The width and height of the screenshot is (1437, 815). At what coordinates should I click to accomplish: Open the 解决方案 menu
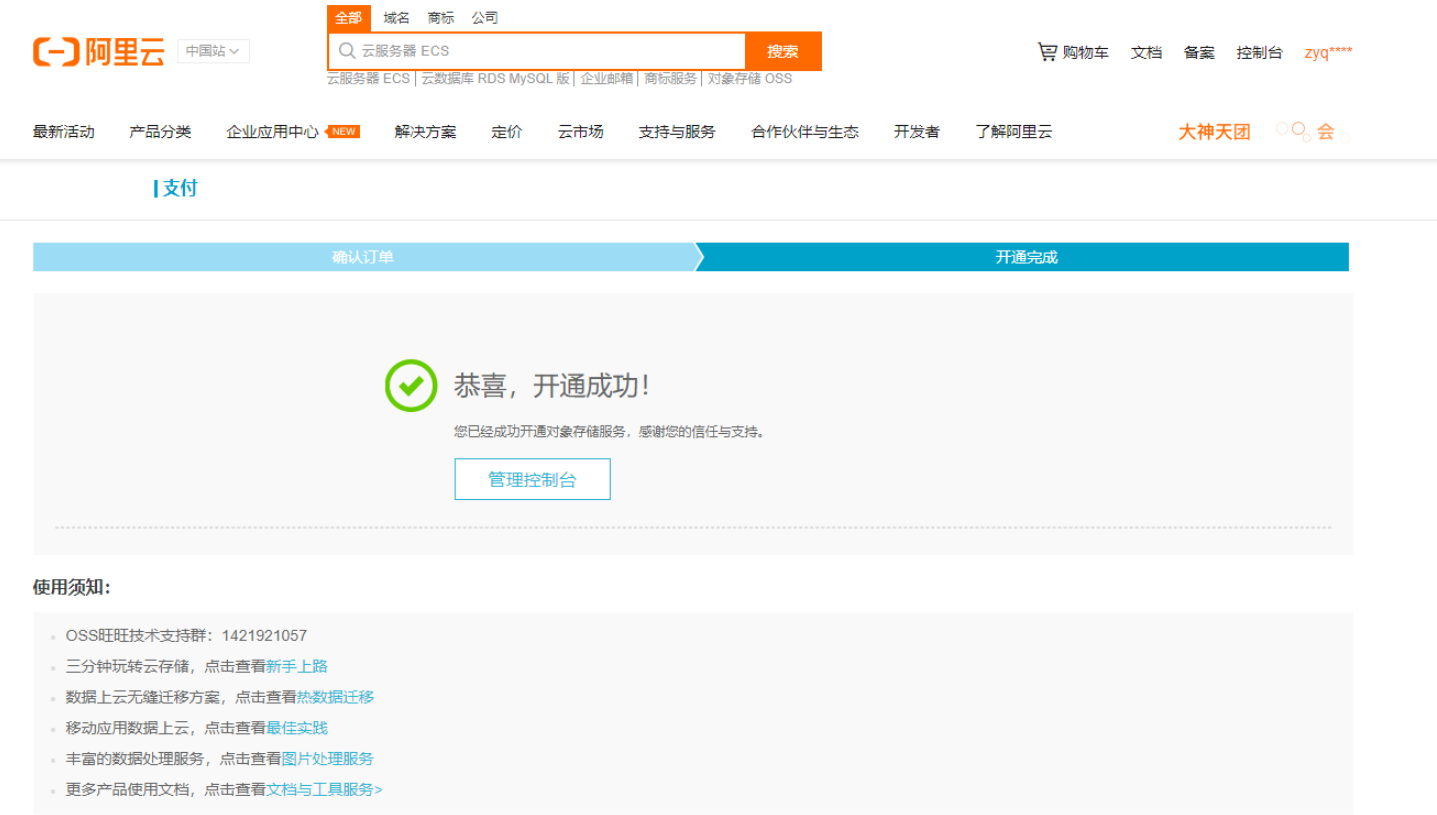point(425,131)
